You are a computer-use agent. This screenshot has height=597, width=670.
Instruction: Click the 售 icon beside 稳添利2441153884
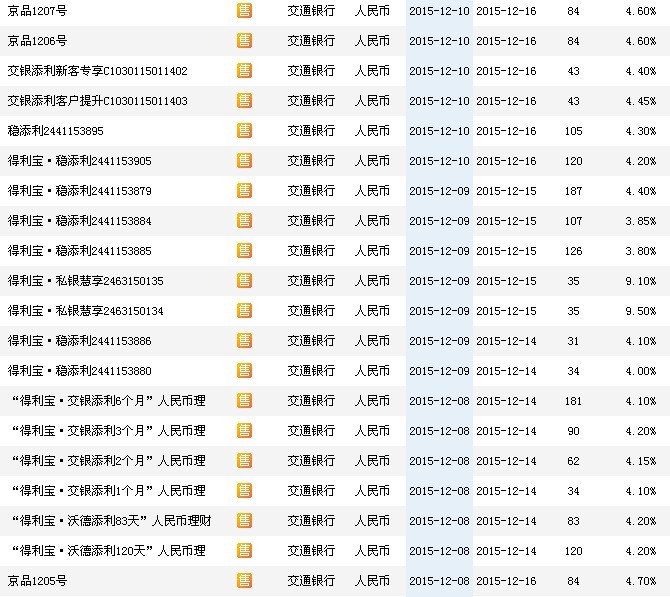click(244, 221)
